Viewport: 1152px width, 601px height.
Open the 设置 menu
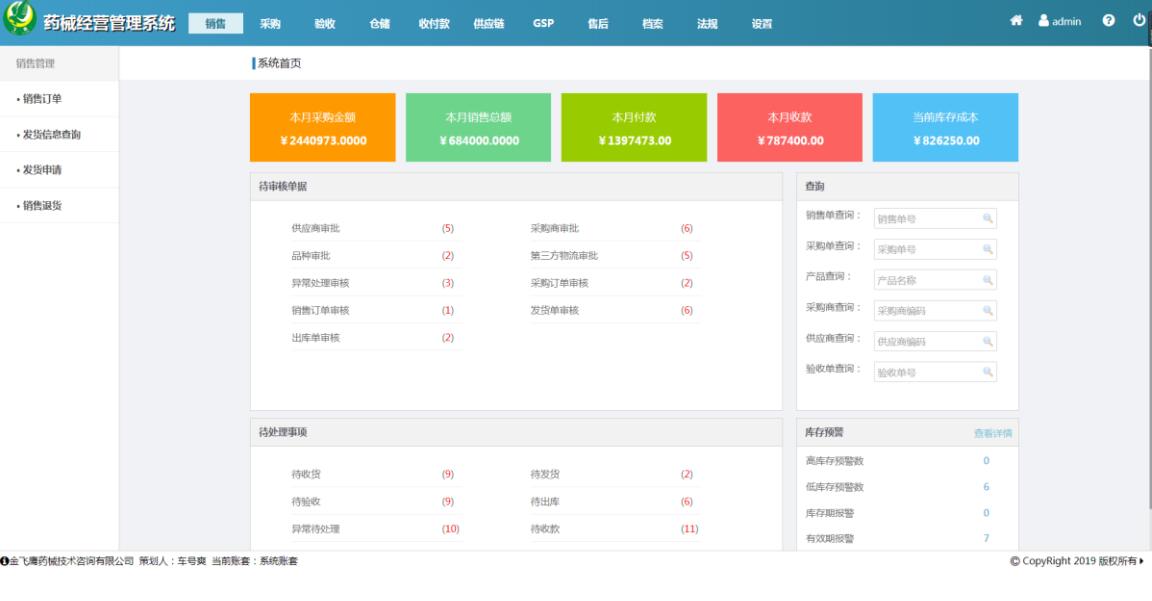coord(762,24)
